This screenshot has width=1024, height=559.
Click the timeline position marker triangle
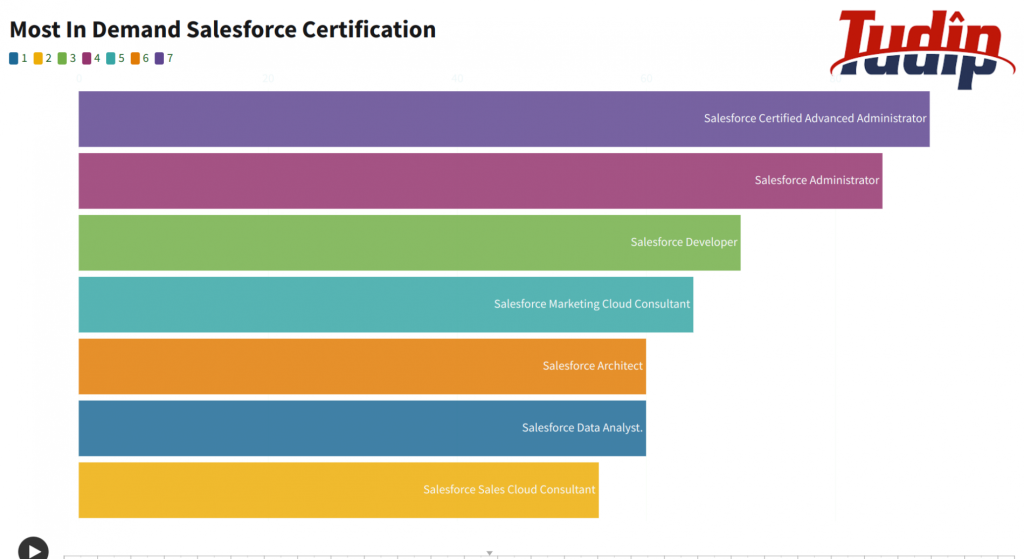489,553
